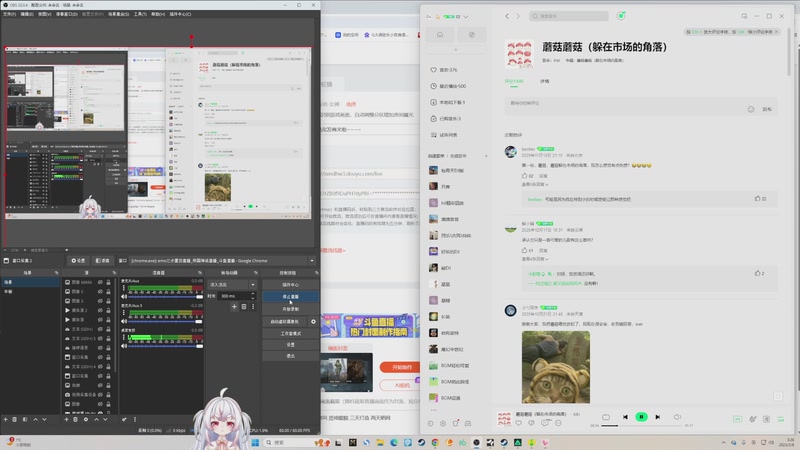
Task: Toggle visibility of the 文本 (GDI+) 3 source
Action: 100,338
